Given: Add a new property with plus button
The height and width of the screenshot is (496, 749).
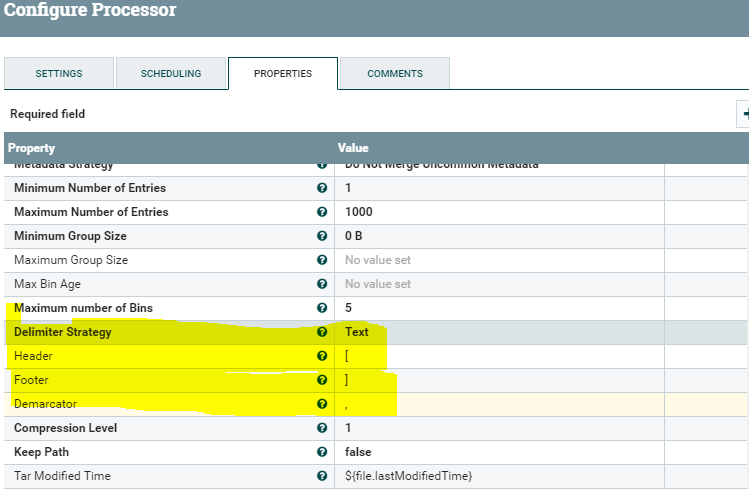Looking at the screenshot, I should (743, 114).
